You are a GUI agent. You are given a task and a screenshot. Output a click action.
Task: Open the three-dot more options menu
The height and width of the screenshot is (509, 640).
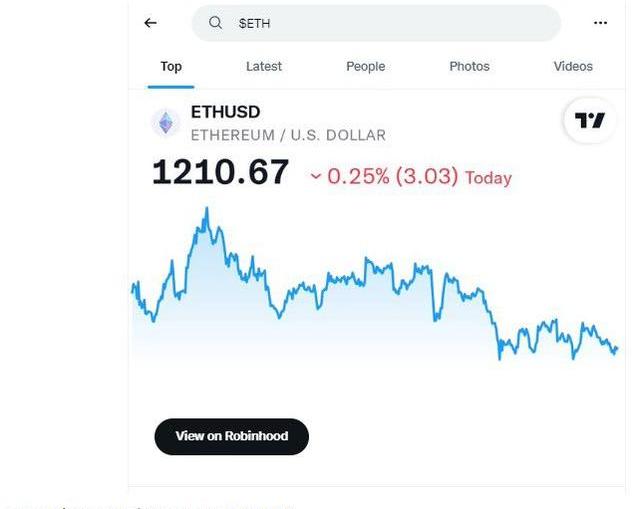(600, 23)
